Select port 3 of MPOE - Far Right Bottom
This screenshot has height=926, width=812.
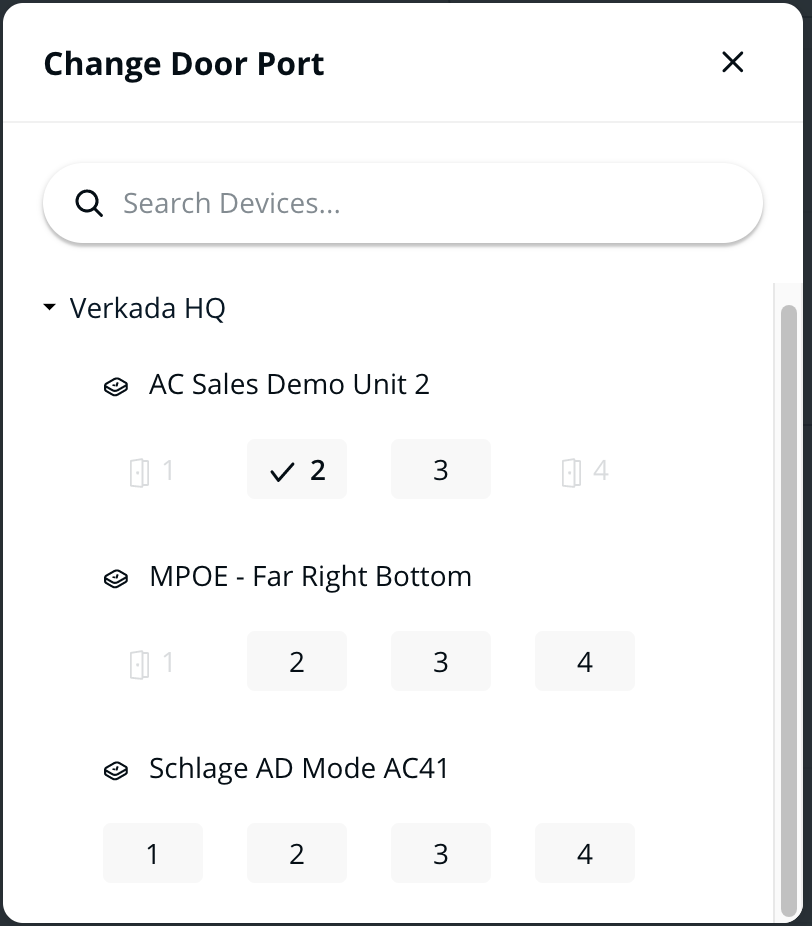(x=441, y=661)
